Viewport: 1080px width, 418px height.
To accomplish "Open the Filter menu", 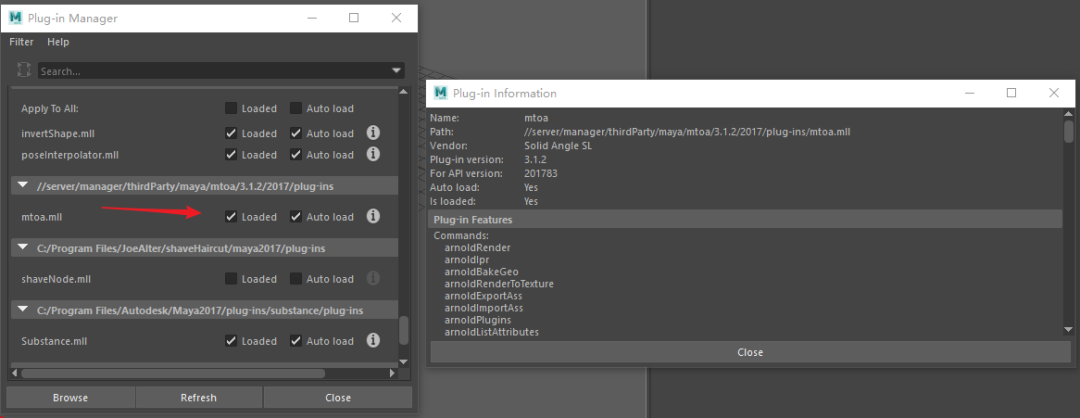I will coord(21,41).
